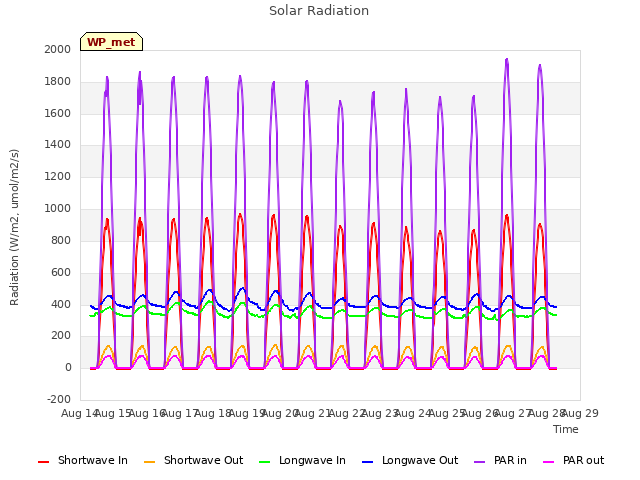Select the PAR in legend entry

tap(500, 460)
